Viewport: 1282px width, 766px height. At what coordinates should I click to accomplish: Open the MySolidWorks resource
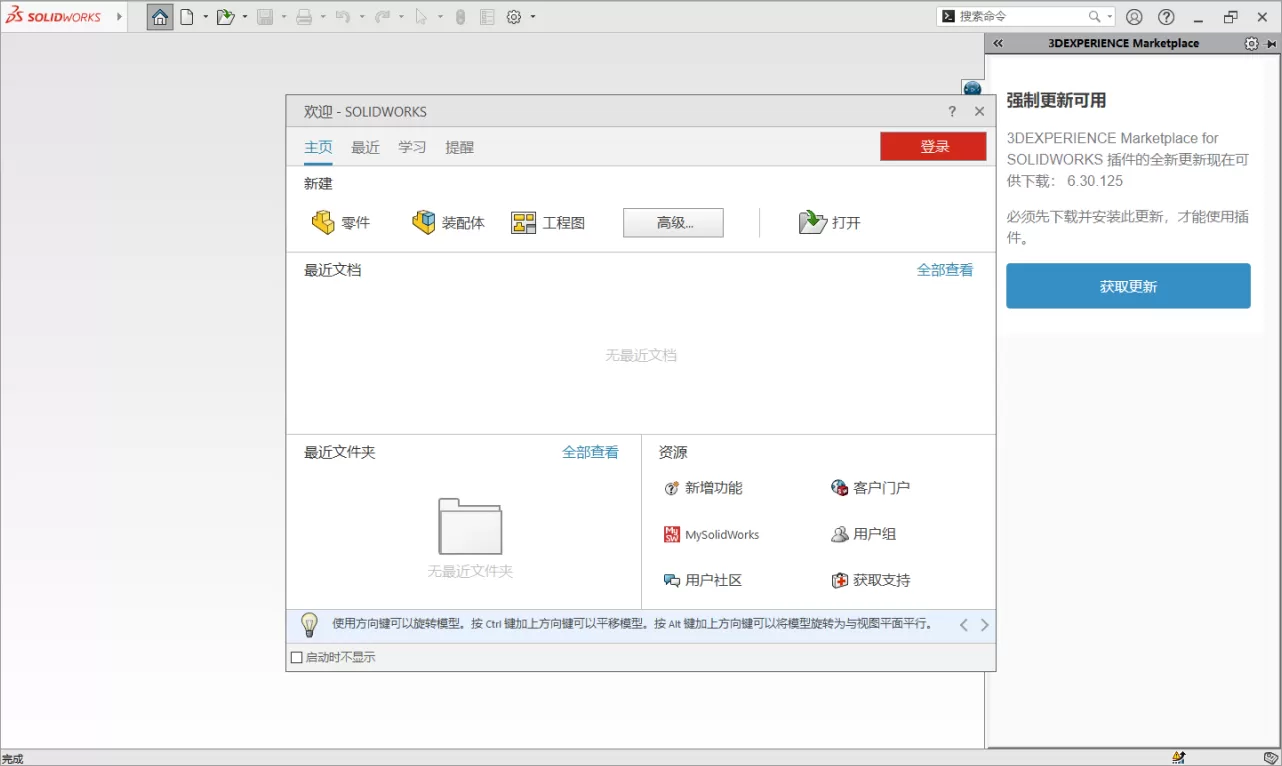coord(710,534)
